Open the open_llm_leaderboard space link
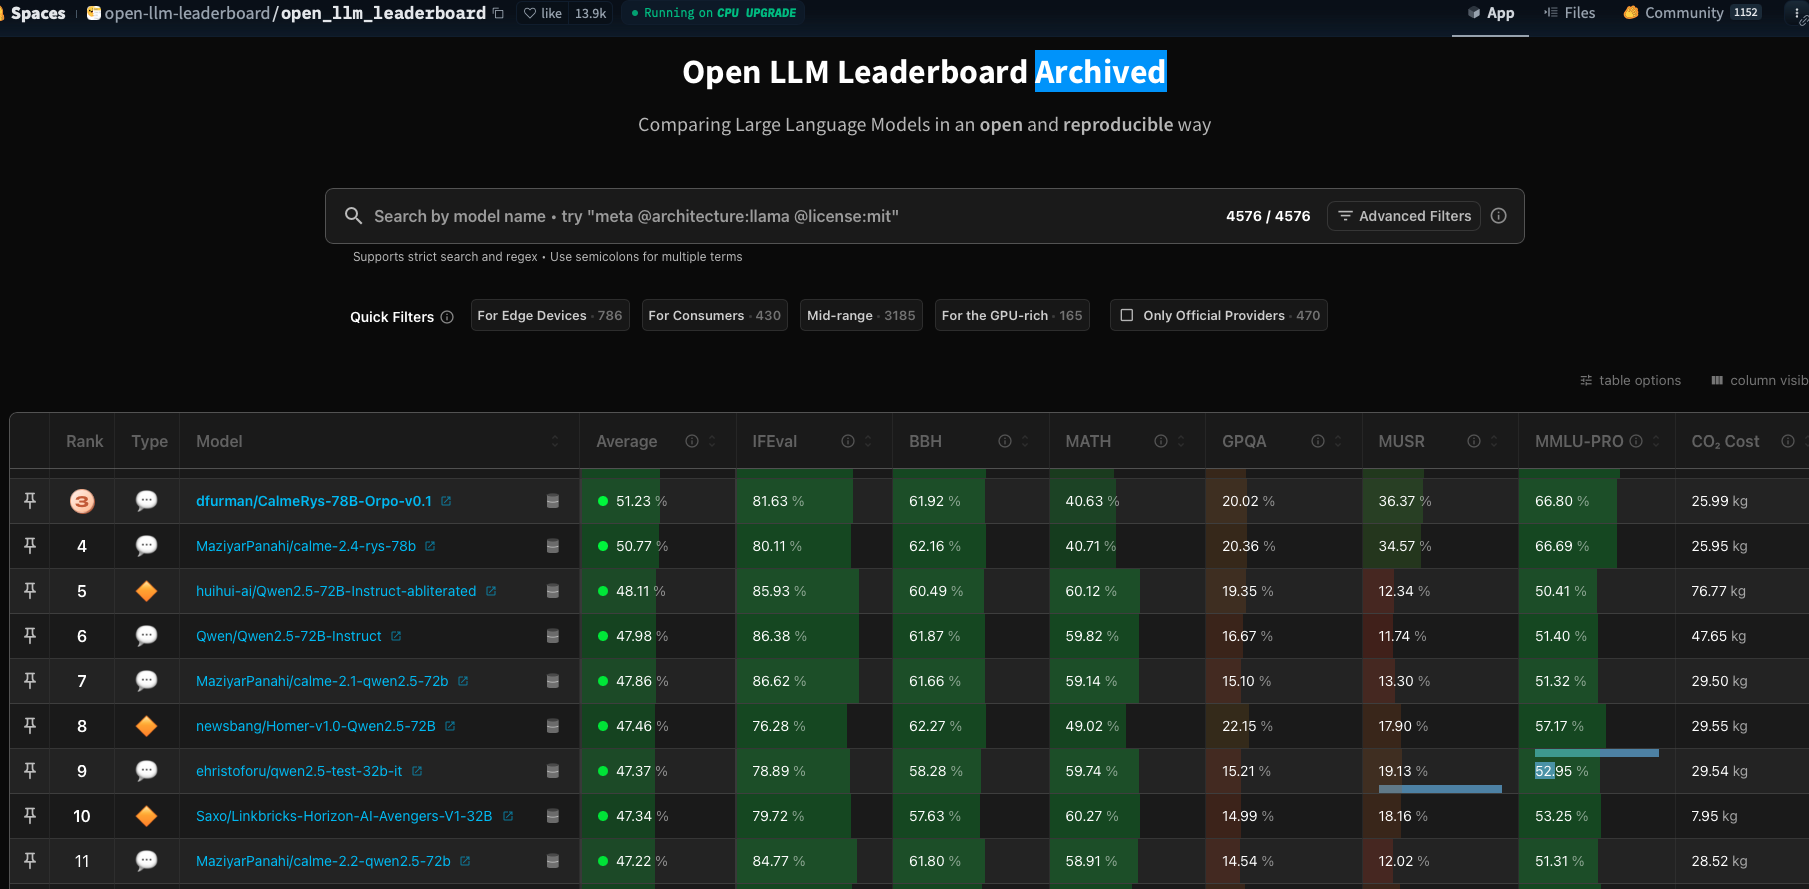Screen dimensions: 1809x889 (383, 13)
